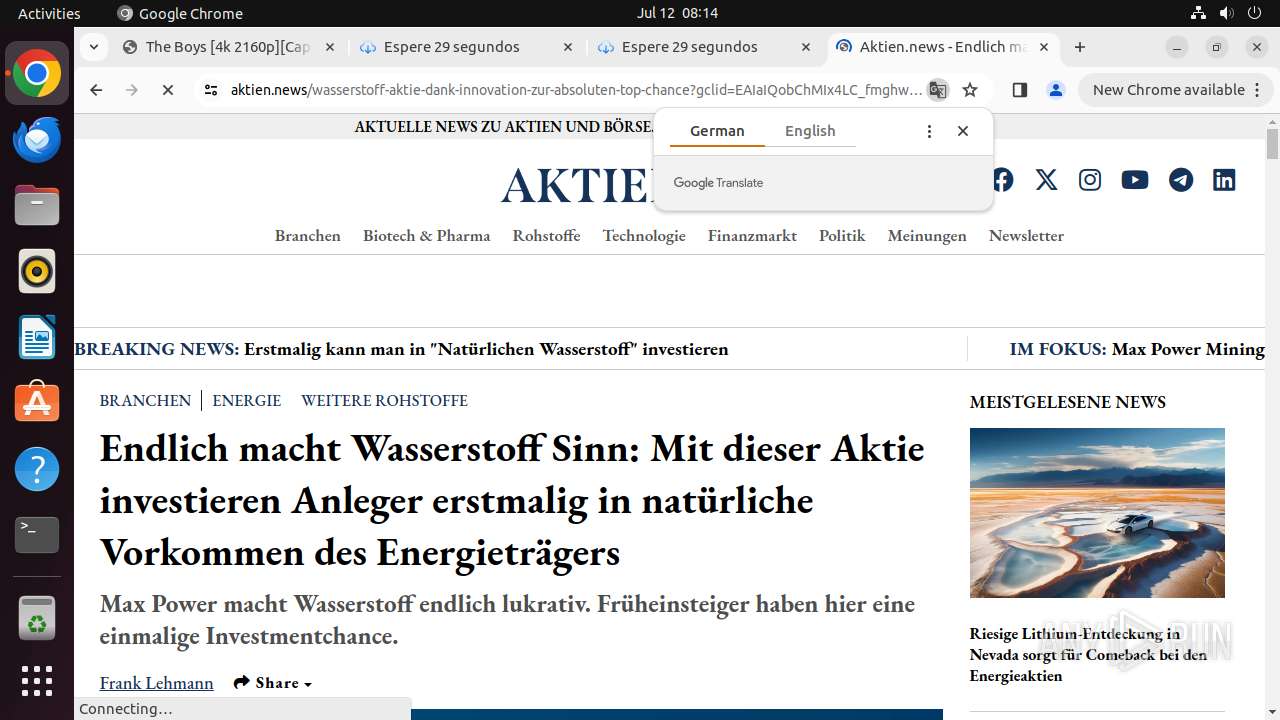View site information icon in address bar
Viewport: 1280px width, 720px height.
[210, 90]
